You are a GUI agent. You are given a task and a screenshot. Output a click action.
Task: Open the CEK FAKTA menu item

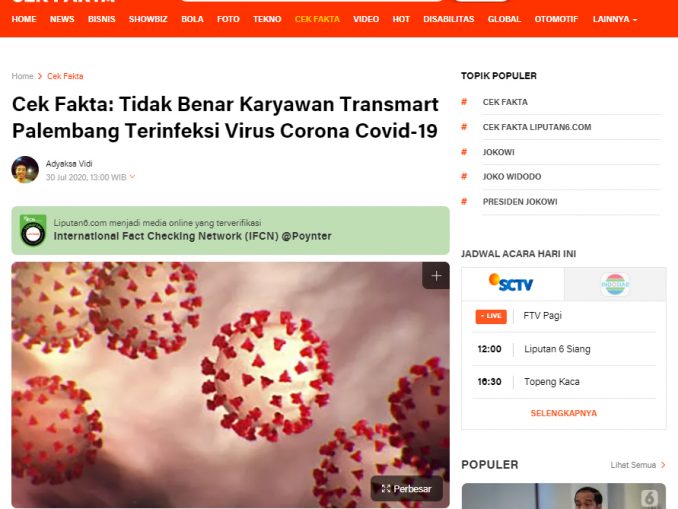(317, 19)
